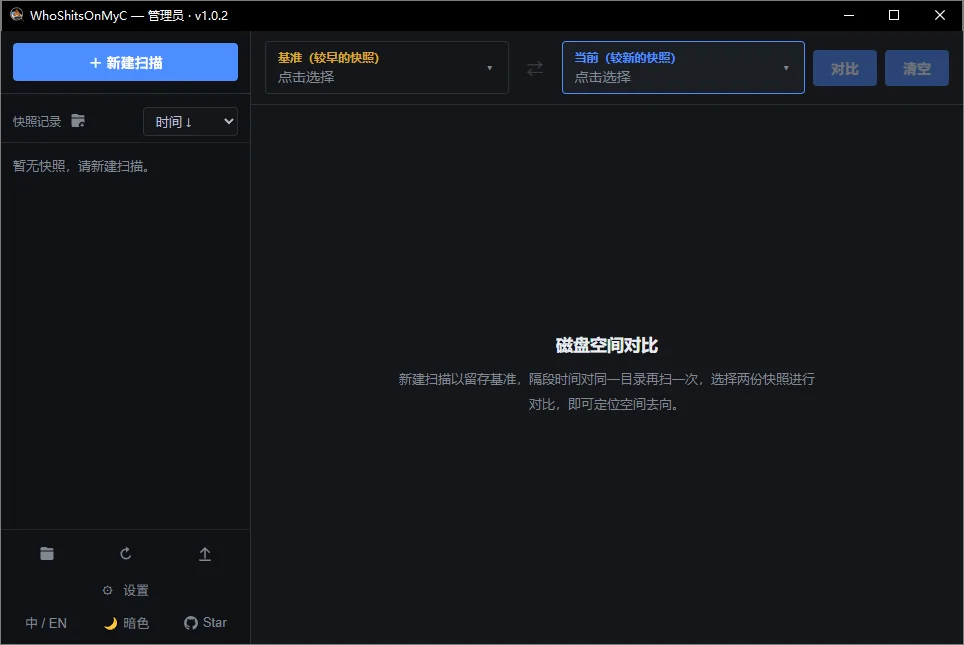Maximize the WhoShitsOnMyC window
The width and height of the screenshot is (964, 645).
point(894,15)
